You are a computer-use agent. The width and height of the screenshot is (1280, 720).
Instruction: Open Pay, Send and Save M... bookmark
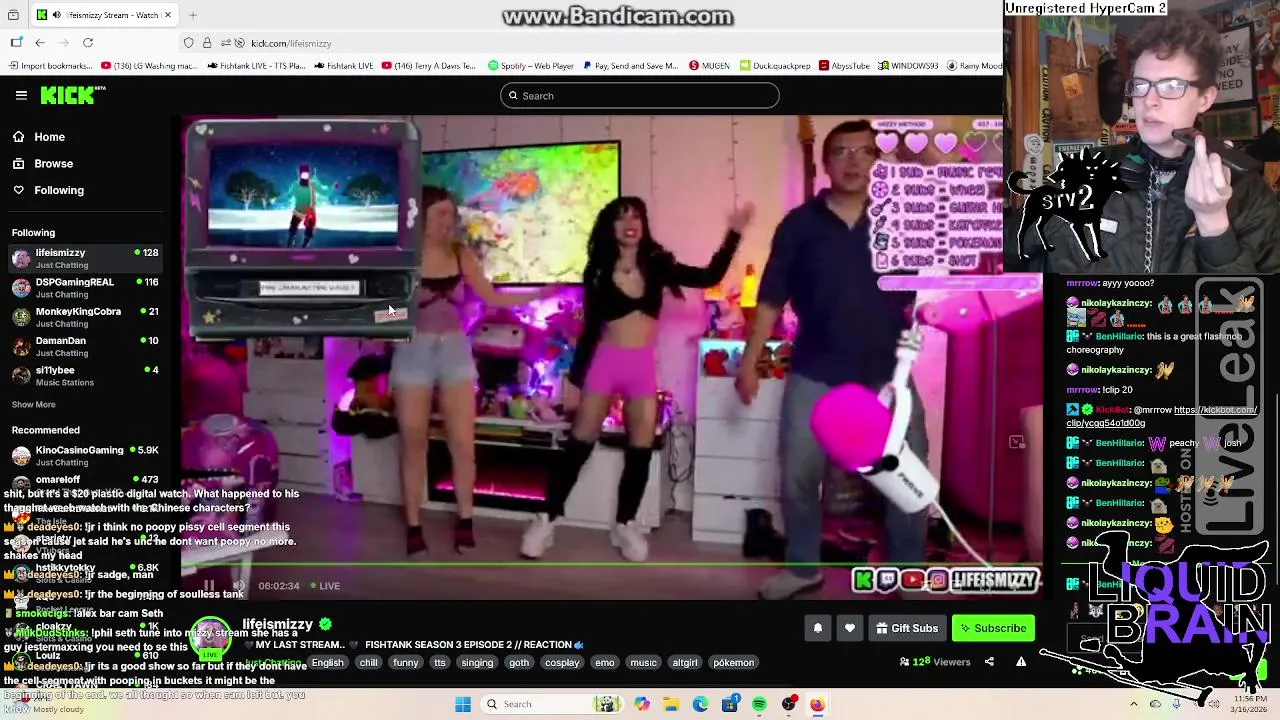tap(630, 66)
